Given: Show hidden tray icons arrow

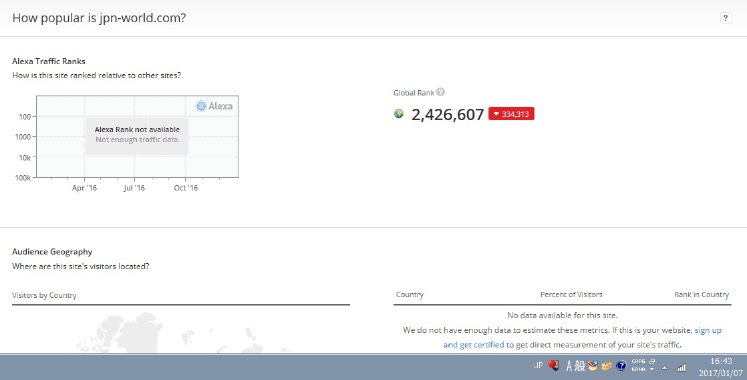Looking at the screenshot, I should click(x=665, y=368).
